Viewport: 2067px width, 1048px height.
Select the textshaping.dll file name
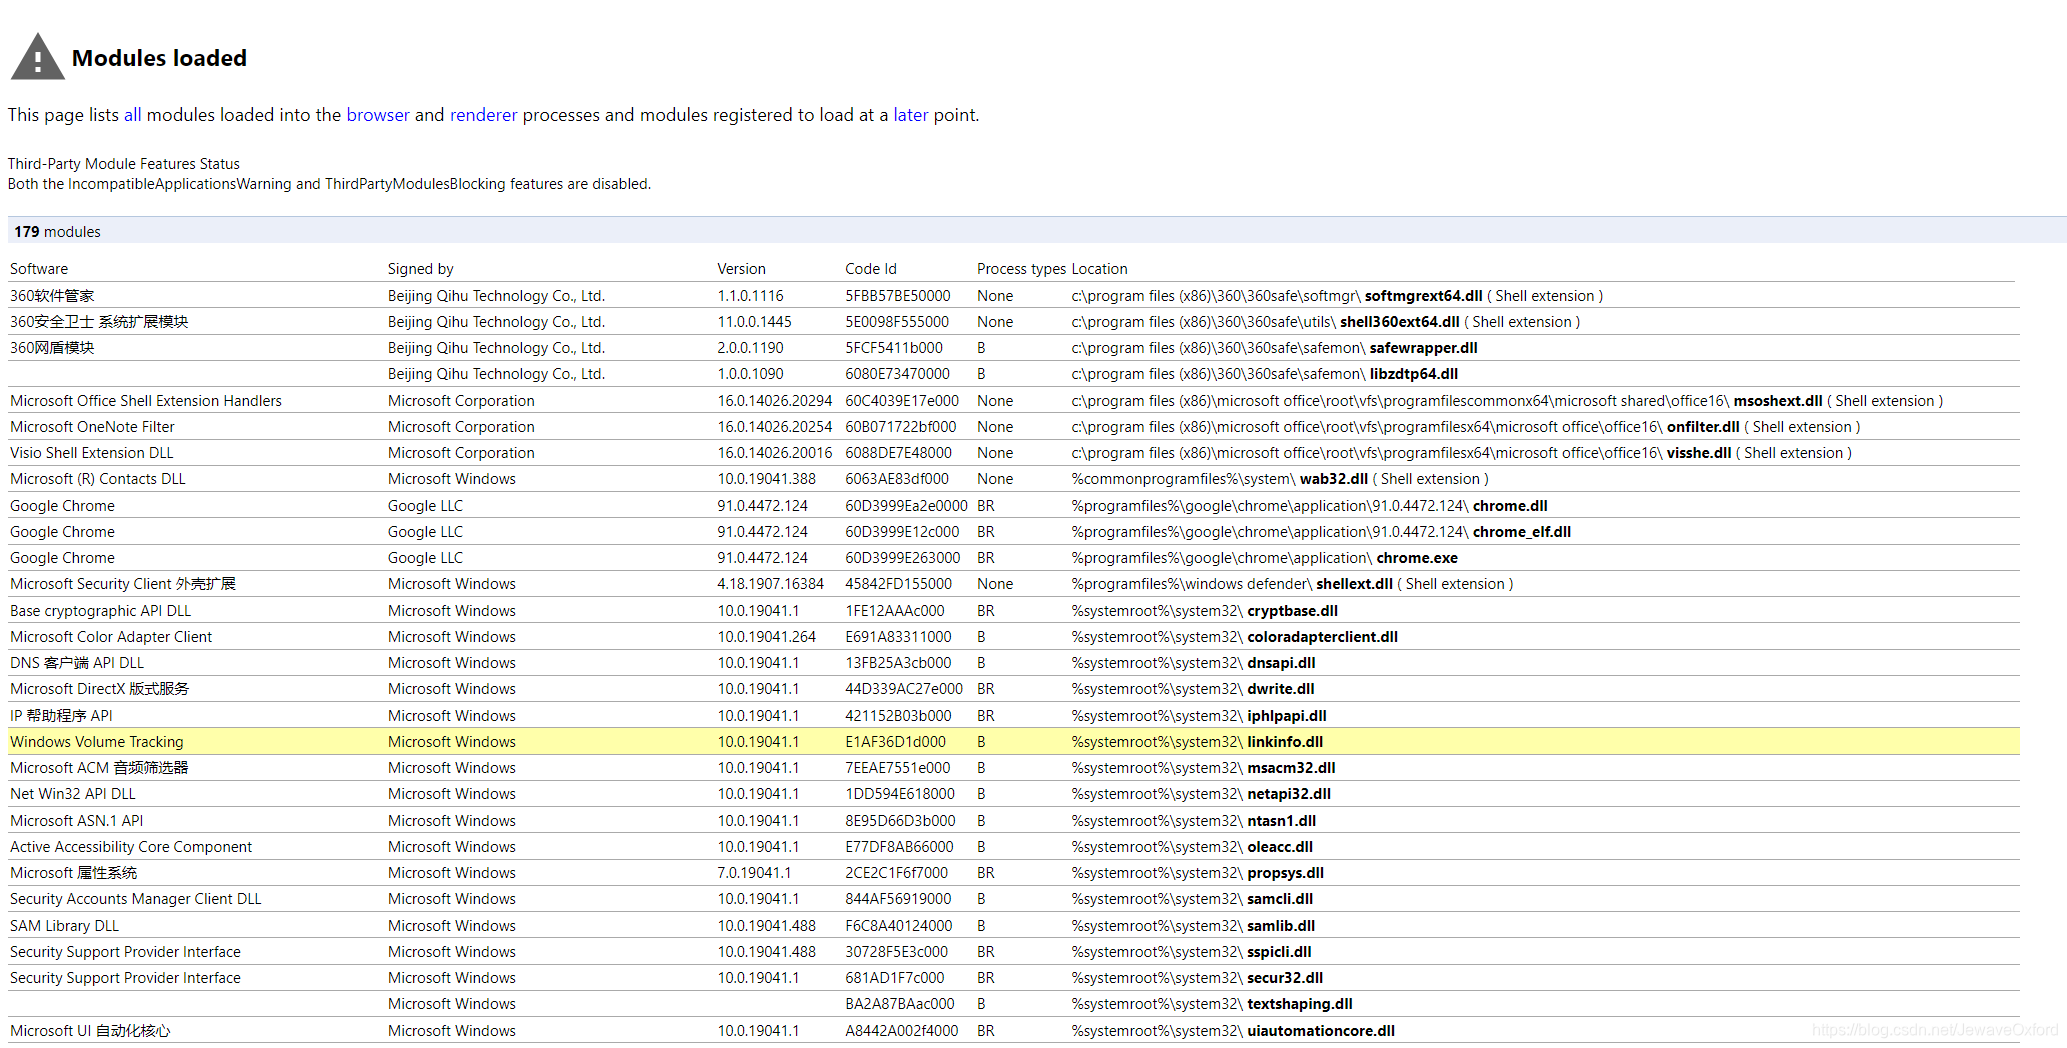1300,1004
